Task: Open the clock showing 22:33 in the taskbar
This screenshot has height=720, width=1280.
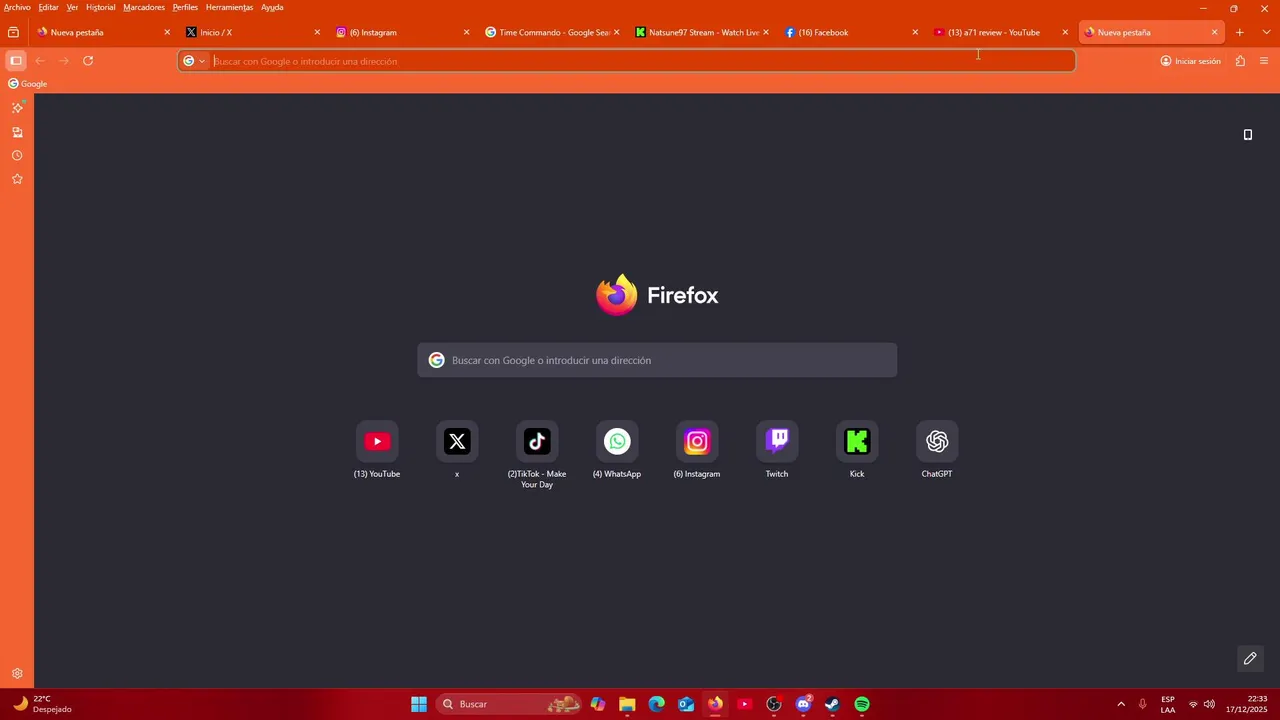Action: coord(1246,704)
